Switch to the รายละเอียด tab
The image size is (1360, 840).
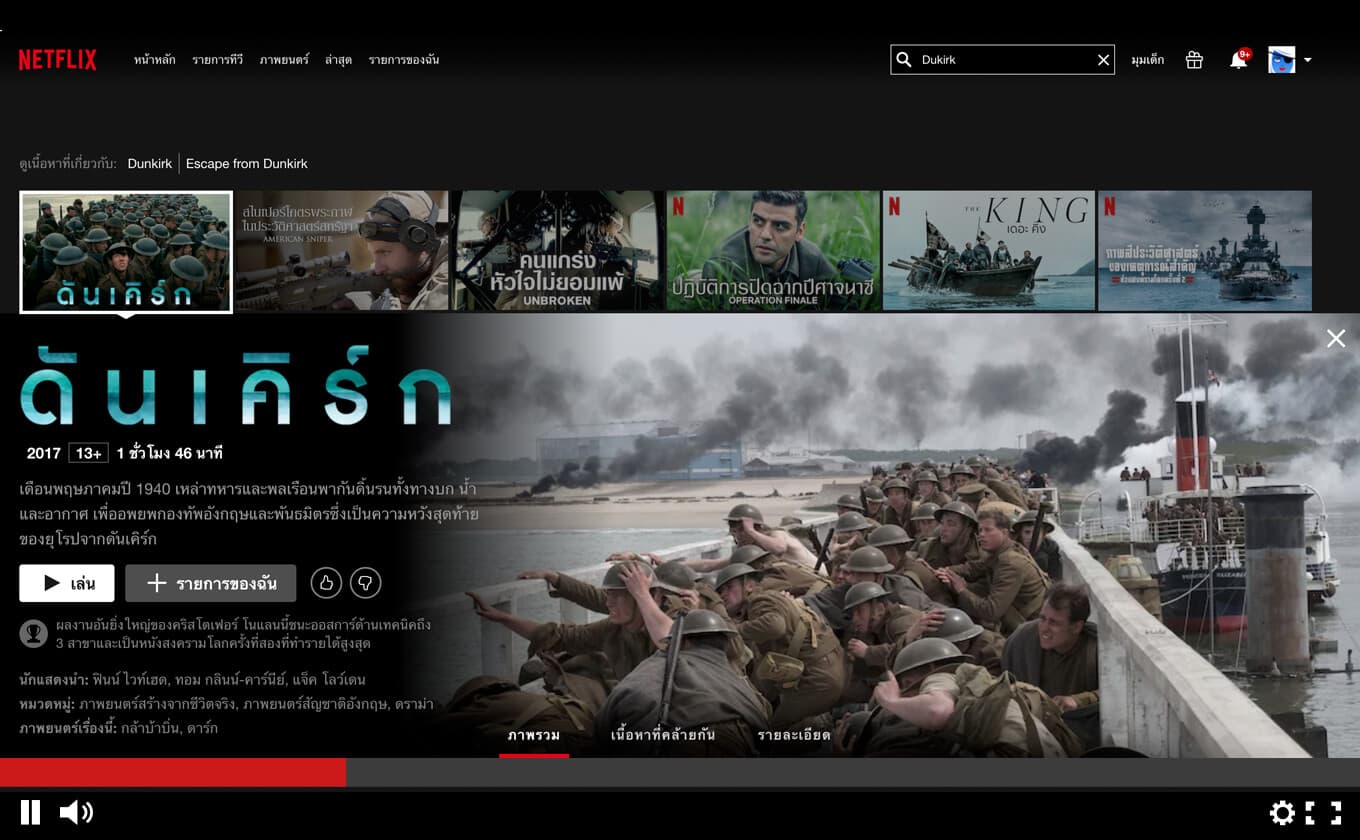[794, 735]
